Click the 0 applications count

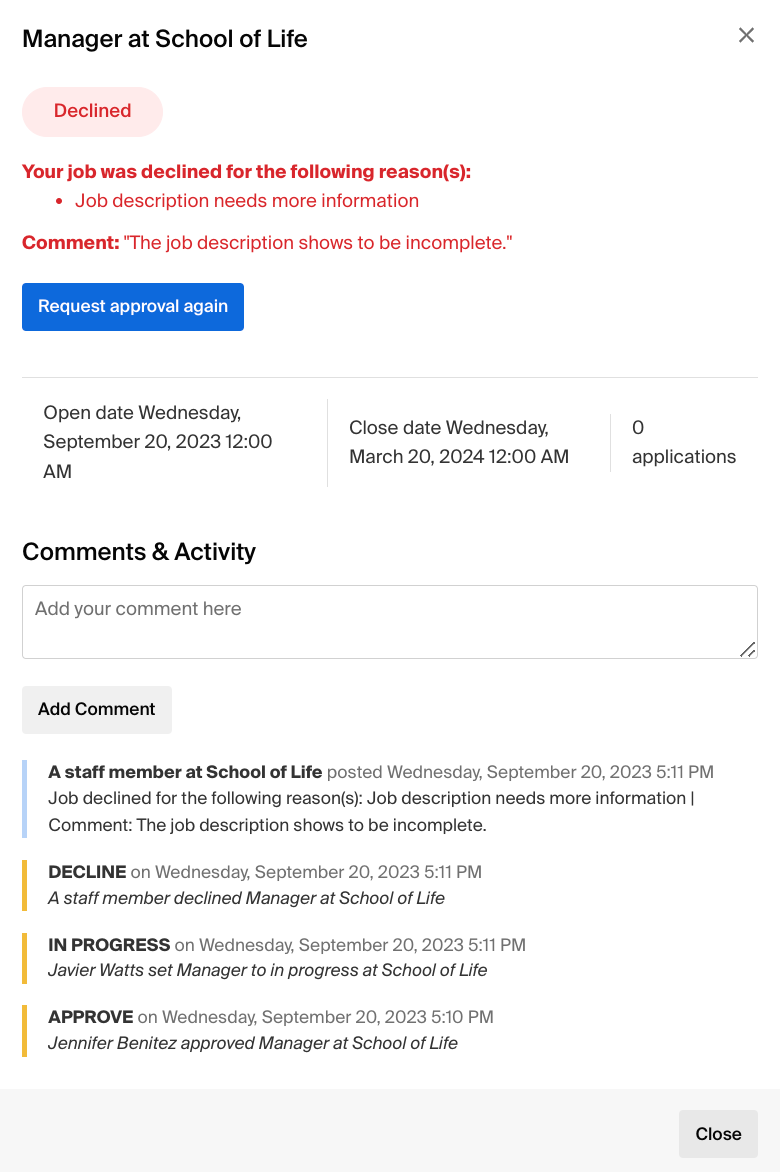(x=684, y=442)
